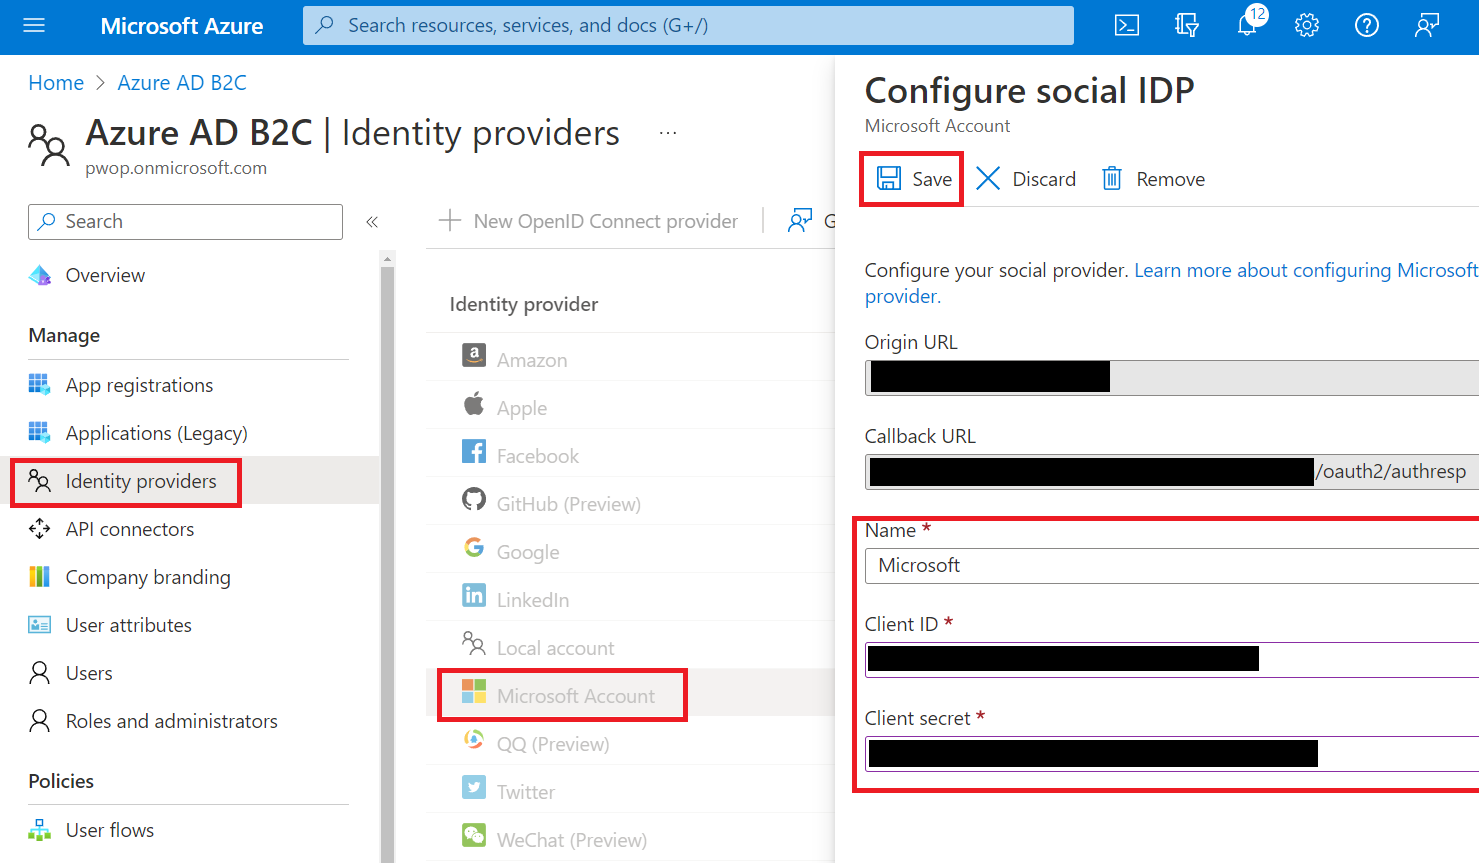Click the Apple logo icon
This screenshot has width=1479, height=863.
tap(474, 403)
